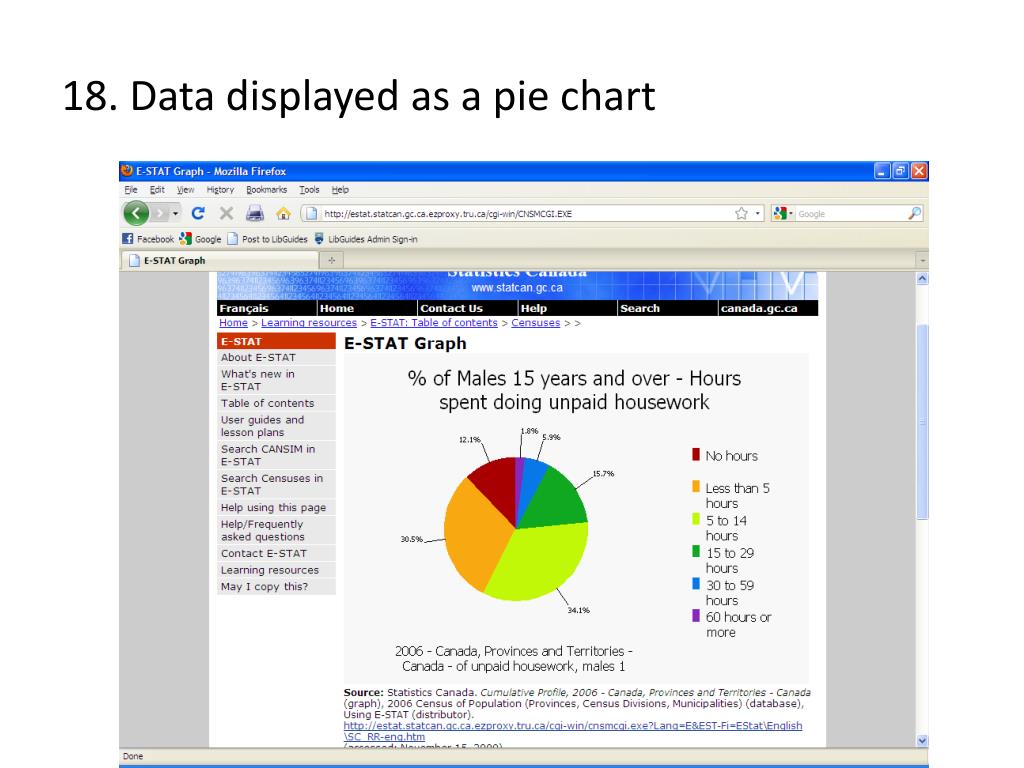Open the Help menu in the menu bar

tap(340, 190)
